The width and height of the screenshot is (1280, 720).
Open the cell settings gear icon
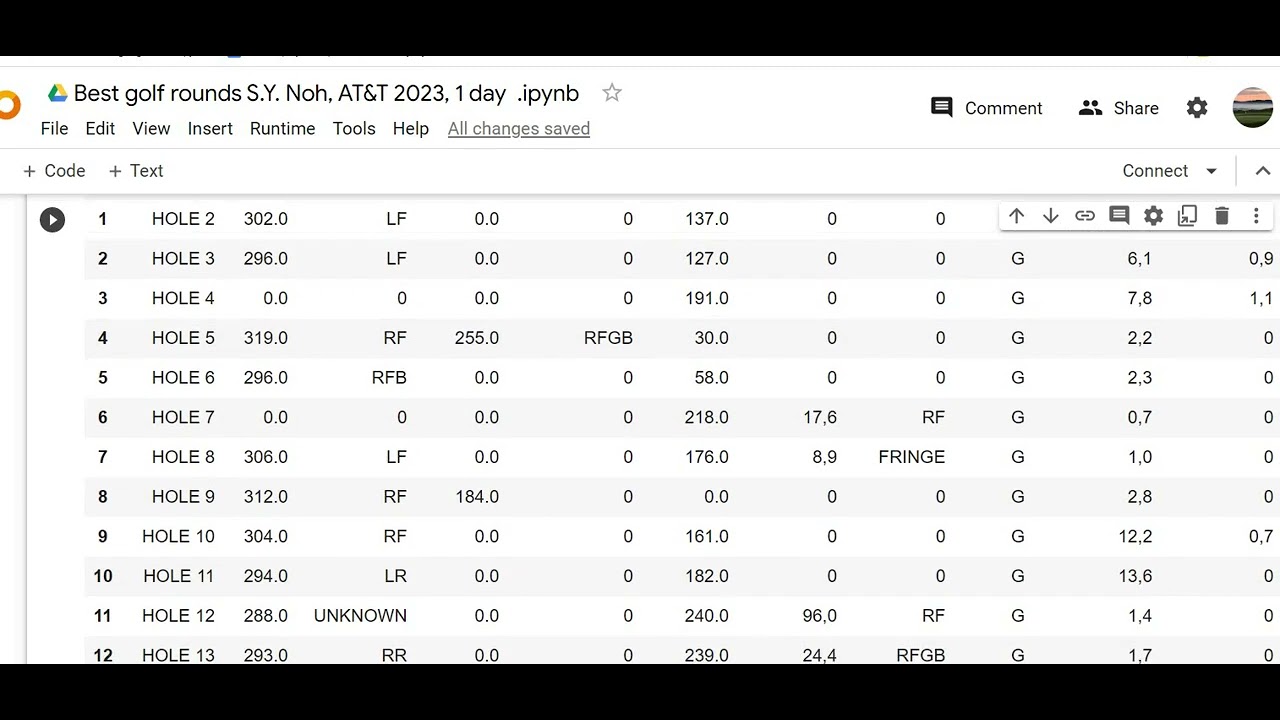click(1153, 216)
